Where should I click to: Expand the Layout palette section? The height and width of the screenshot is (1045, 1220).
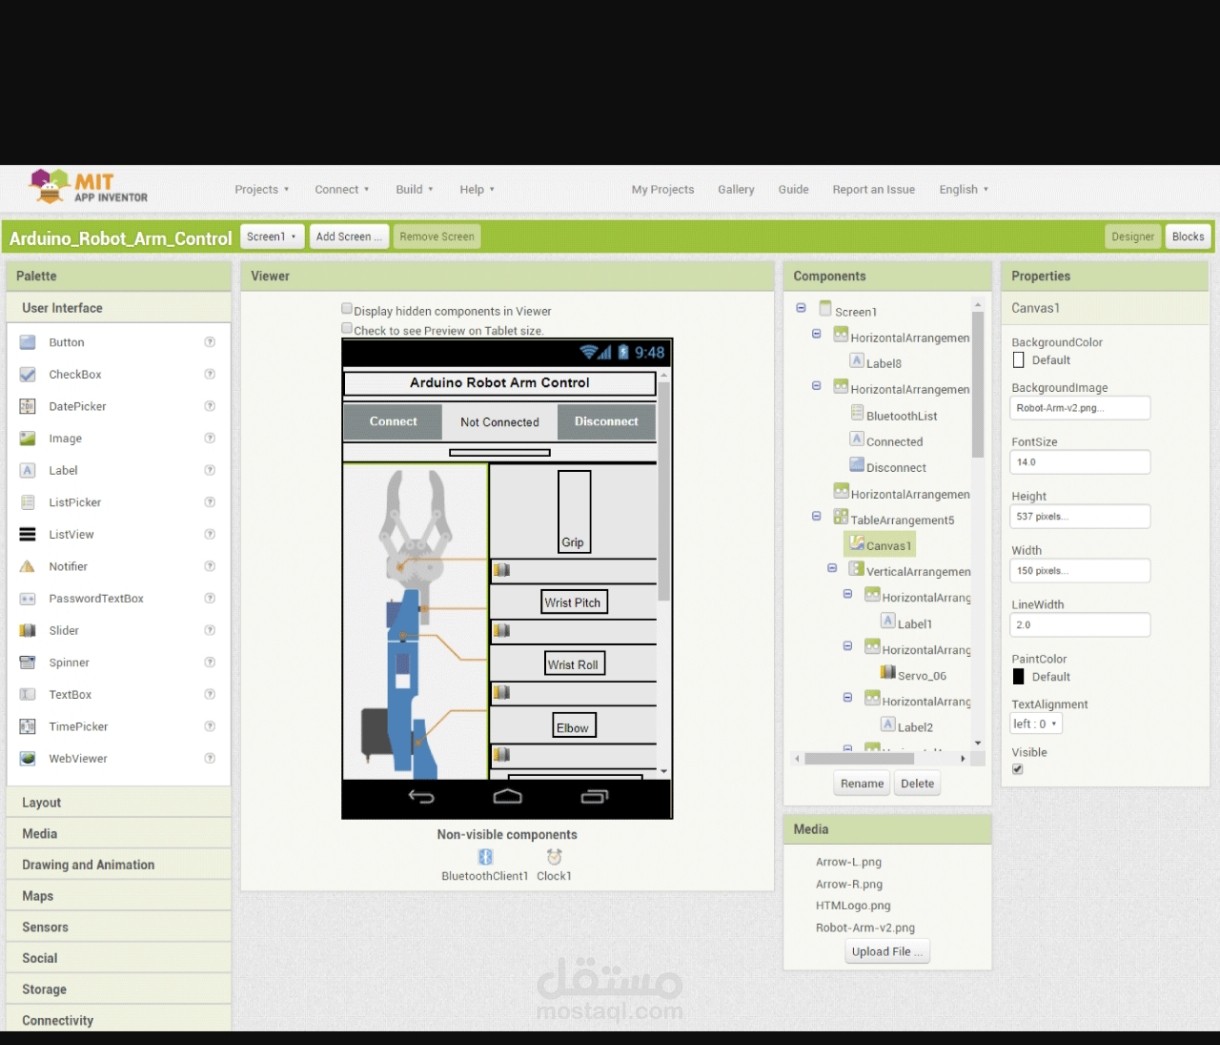(x=119, y=802)
